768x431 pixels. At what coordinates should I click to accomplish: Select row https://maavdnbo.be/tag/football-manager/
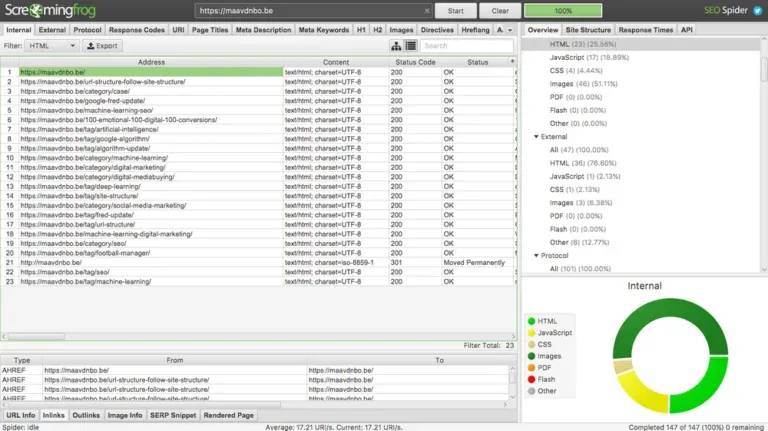coord(258,253)
